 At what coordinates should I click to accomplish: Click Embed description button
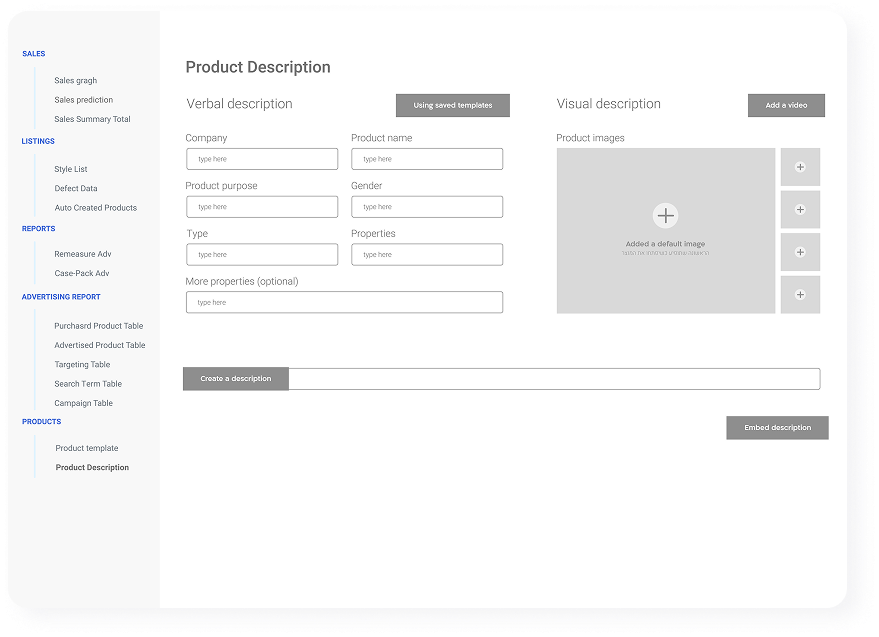tap(777, 427)
